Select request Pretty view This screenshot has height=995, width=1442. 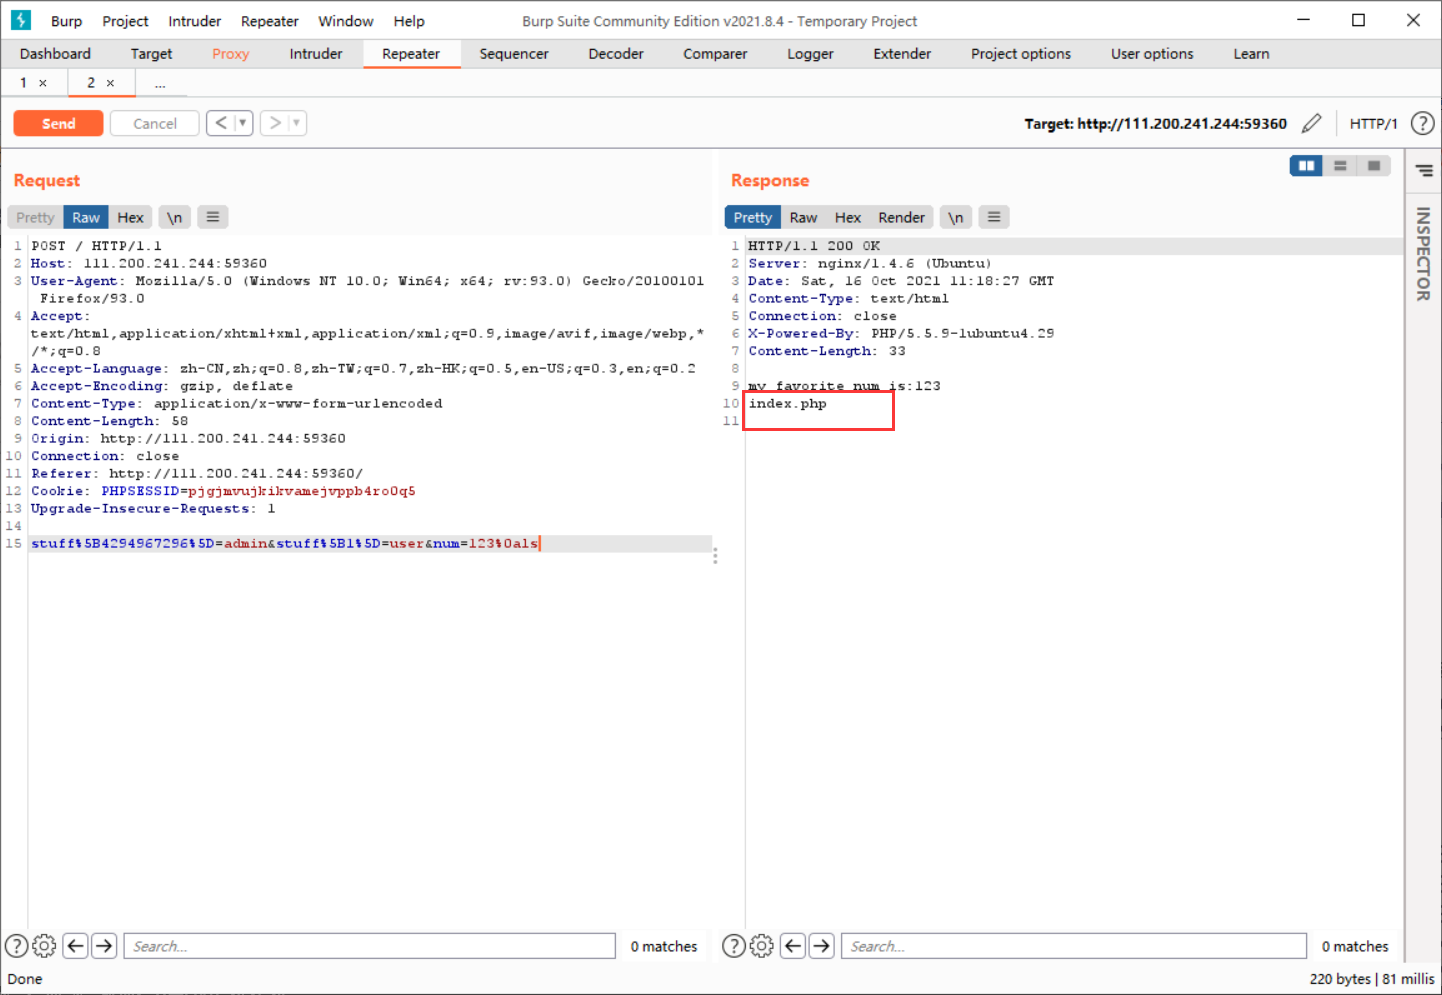[35, 217]
